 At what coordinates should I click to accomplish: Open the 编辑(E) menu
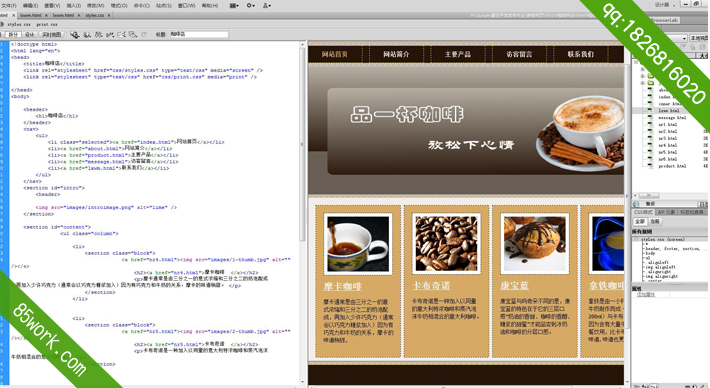click(x=30, y=5)
